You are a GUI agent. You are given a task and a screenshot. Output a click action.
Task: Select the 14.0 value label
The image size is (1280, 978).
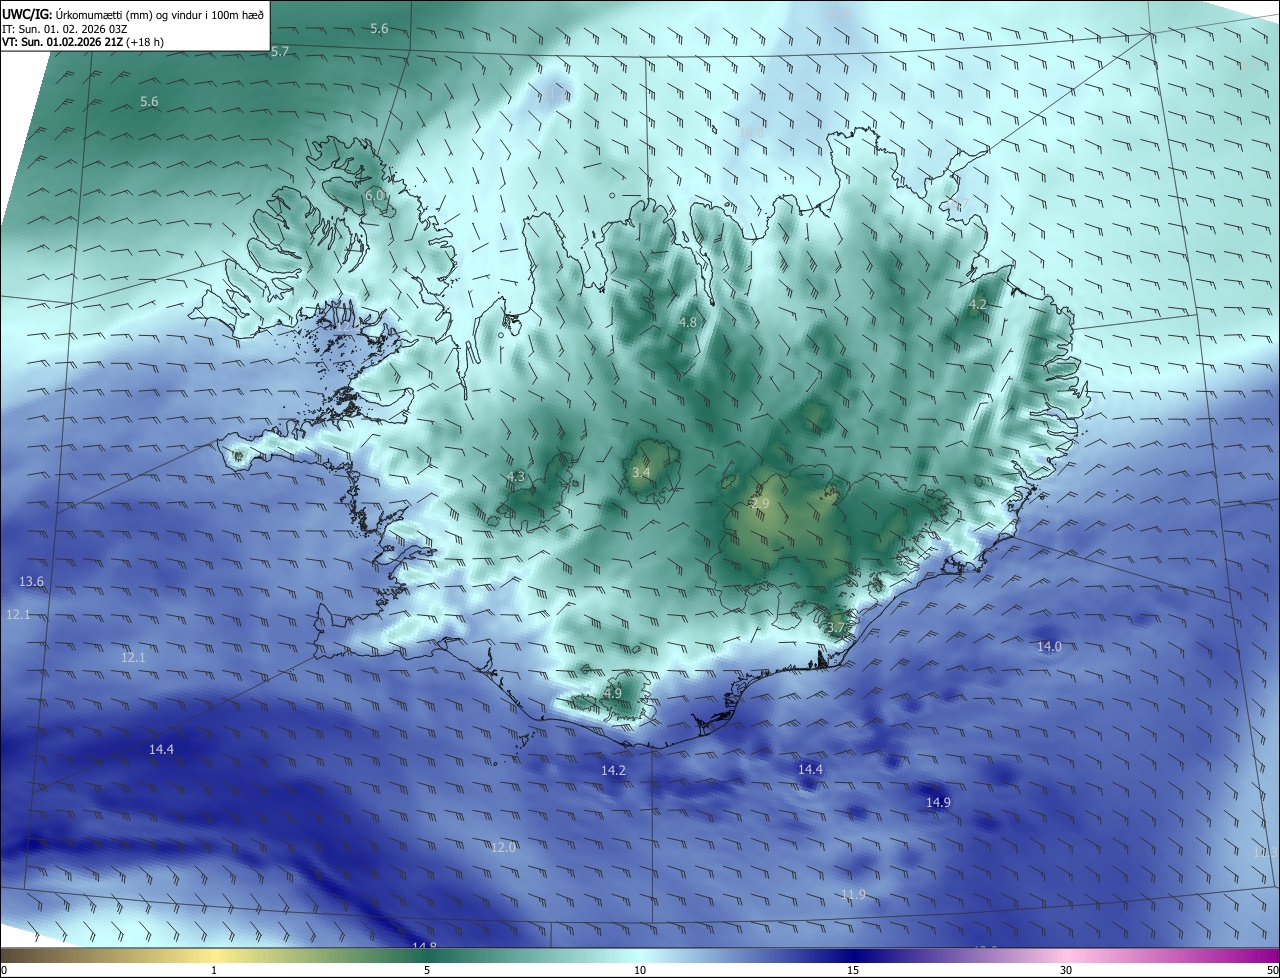pos(1049,647)
